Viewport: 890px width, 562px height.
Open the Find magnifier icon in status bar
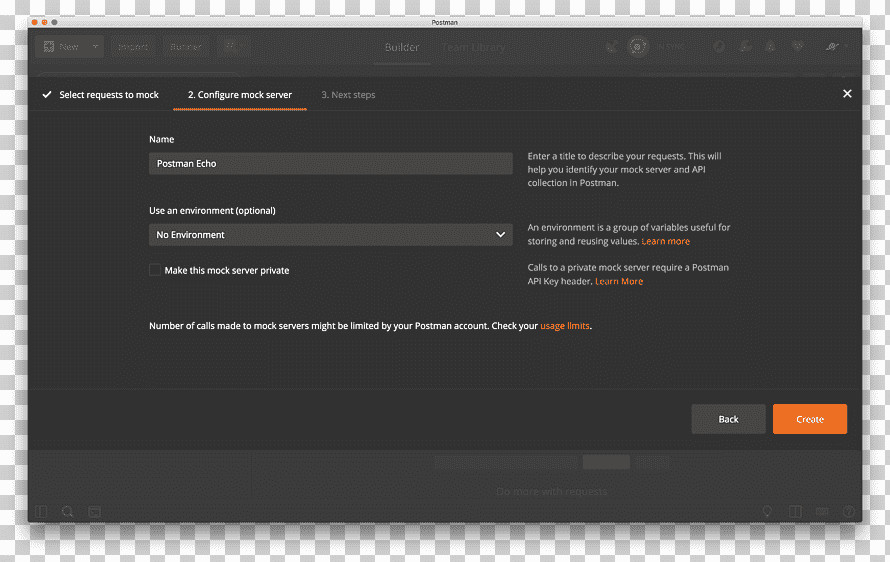coord(68,512)
